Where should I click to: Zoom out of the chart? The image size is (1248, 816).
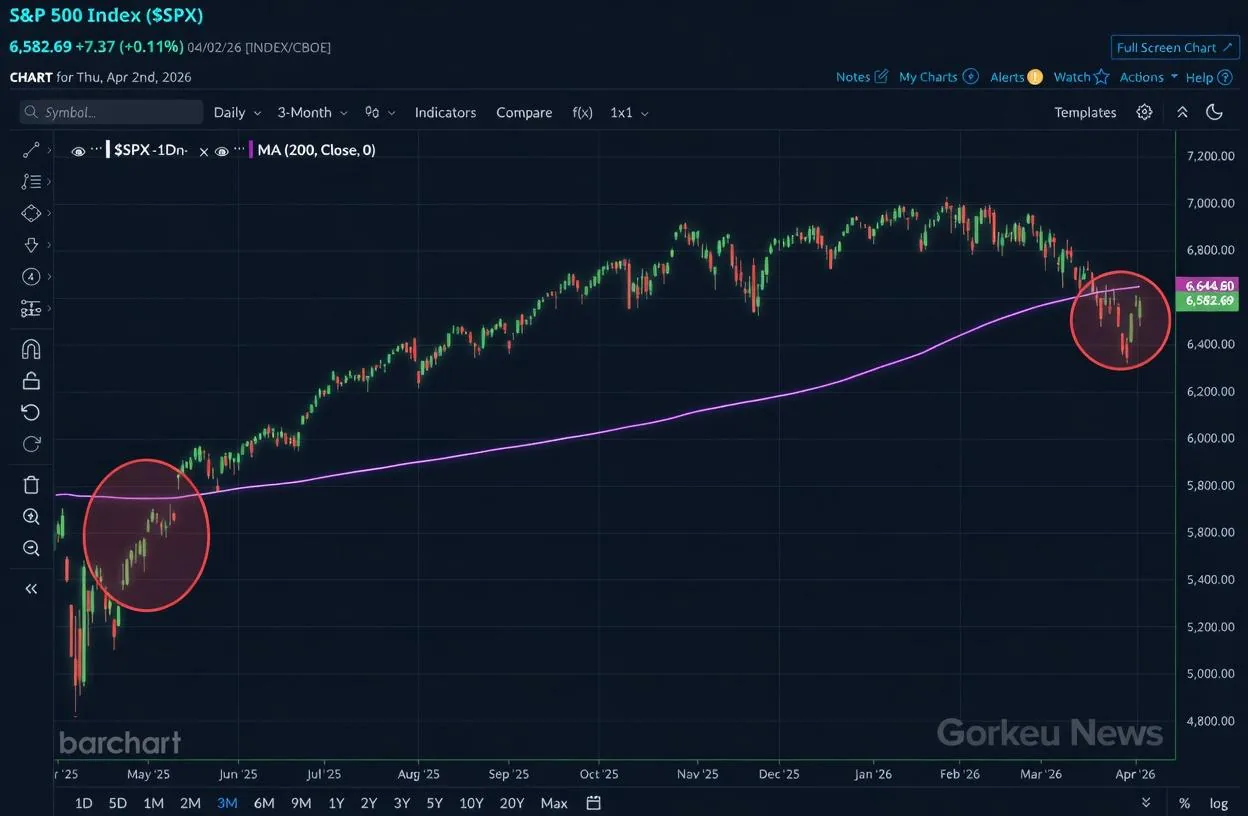(x=31, y=548)
